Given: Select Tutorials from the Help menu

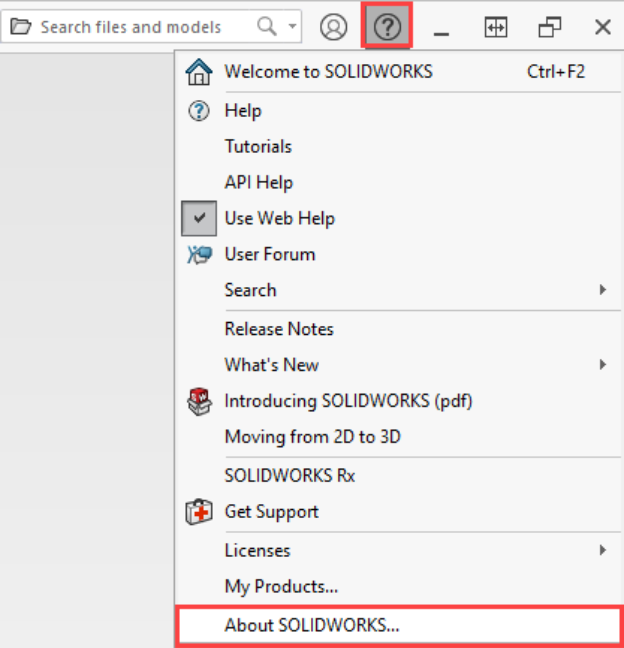Looking at the screenshot, I should pyautogui.click(x=258, y=146).
